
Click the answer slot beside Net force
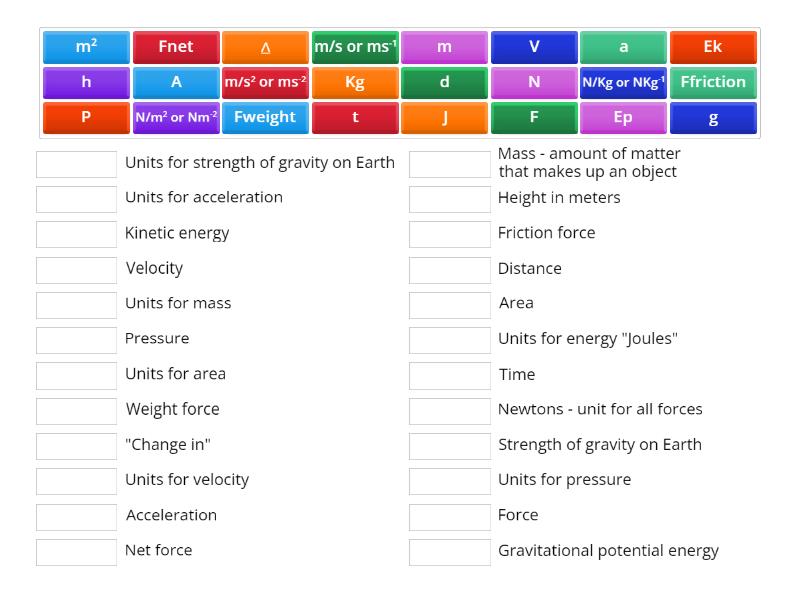75,551
